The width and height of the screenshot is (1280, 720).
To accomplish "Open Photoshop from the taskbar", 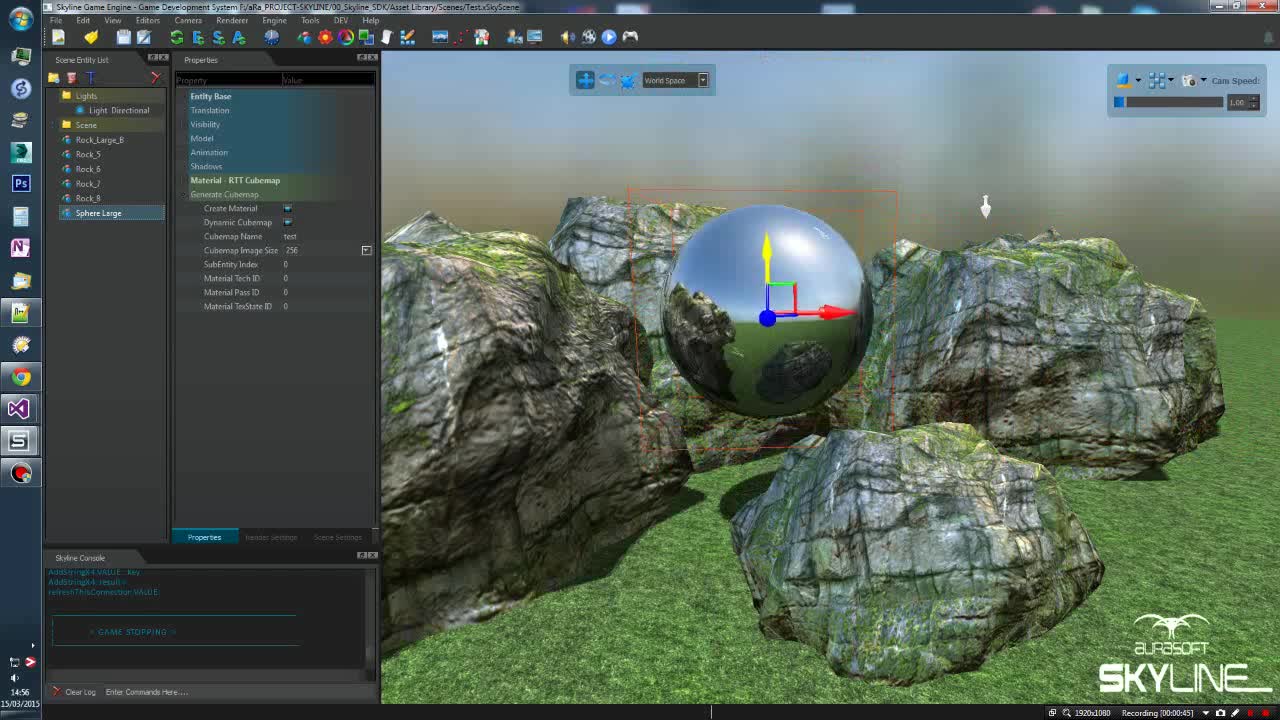I will [x=20, y=183].
